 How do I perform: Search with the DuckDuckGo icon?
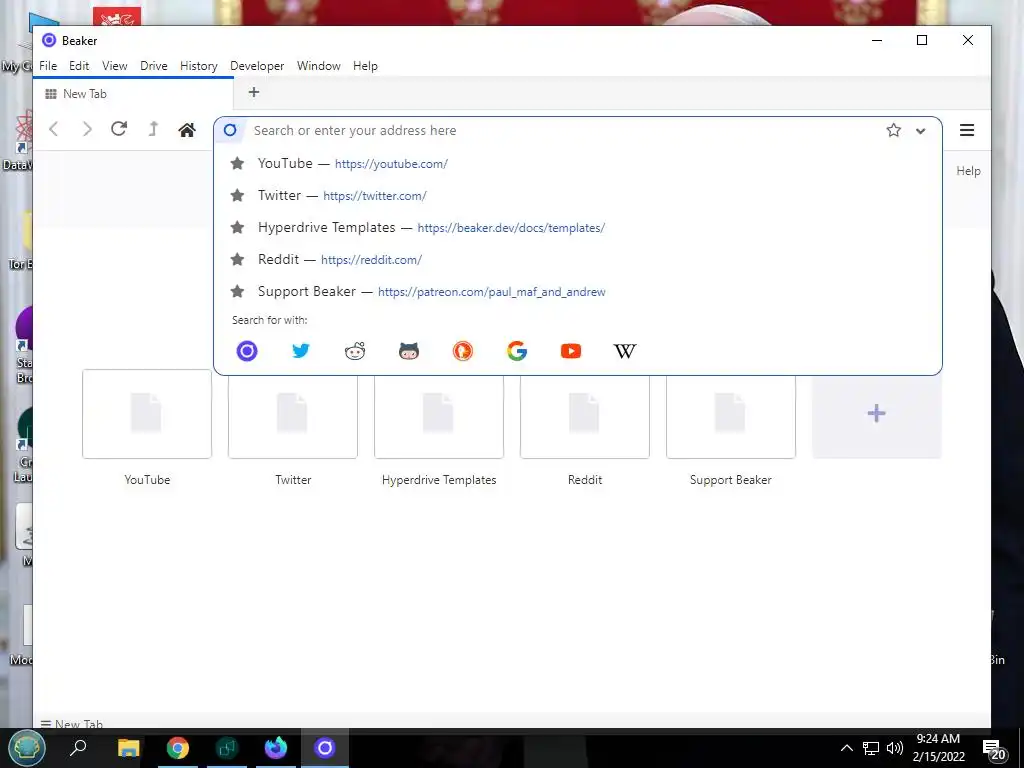463,351
